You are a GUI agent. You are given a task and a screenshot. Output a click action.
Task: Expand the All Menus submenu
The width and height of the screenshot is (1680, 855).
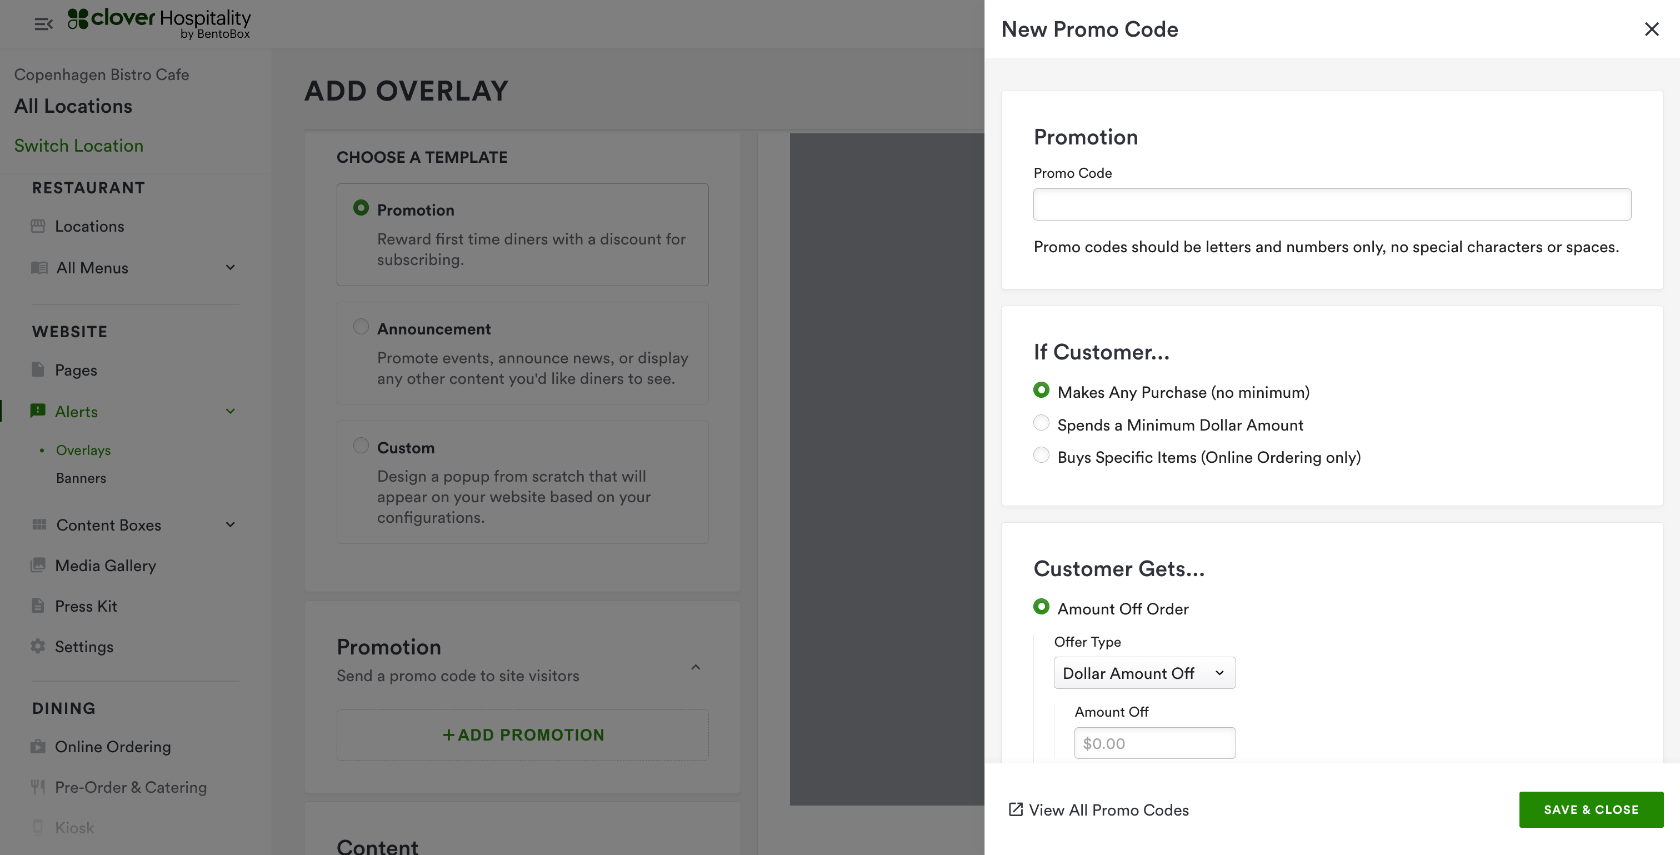(230, 267)
